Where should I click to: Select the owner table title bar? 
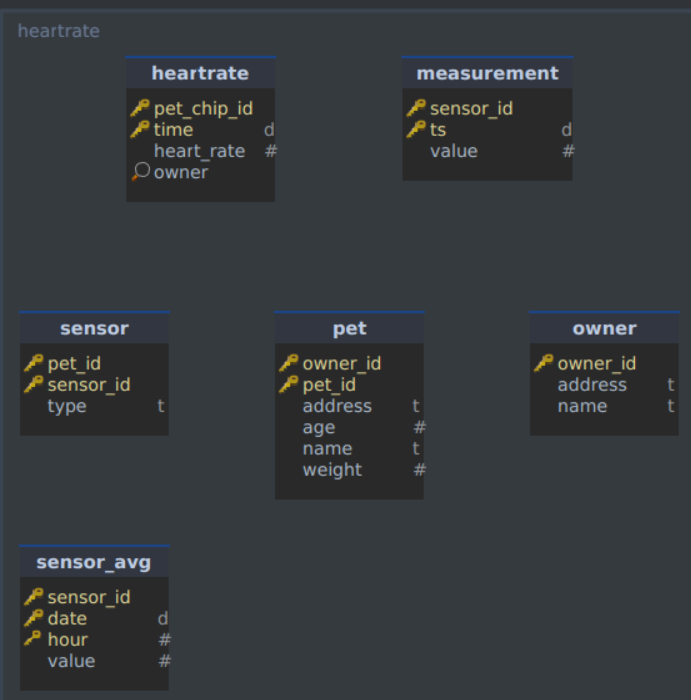604,328
